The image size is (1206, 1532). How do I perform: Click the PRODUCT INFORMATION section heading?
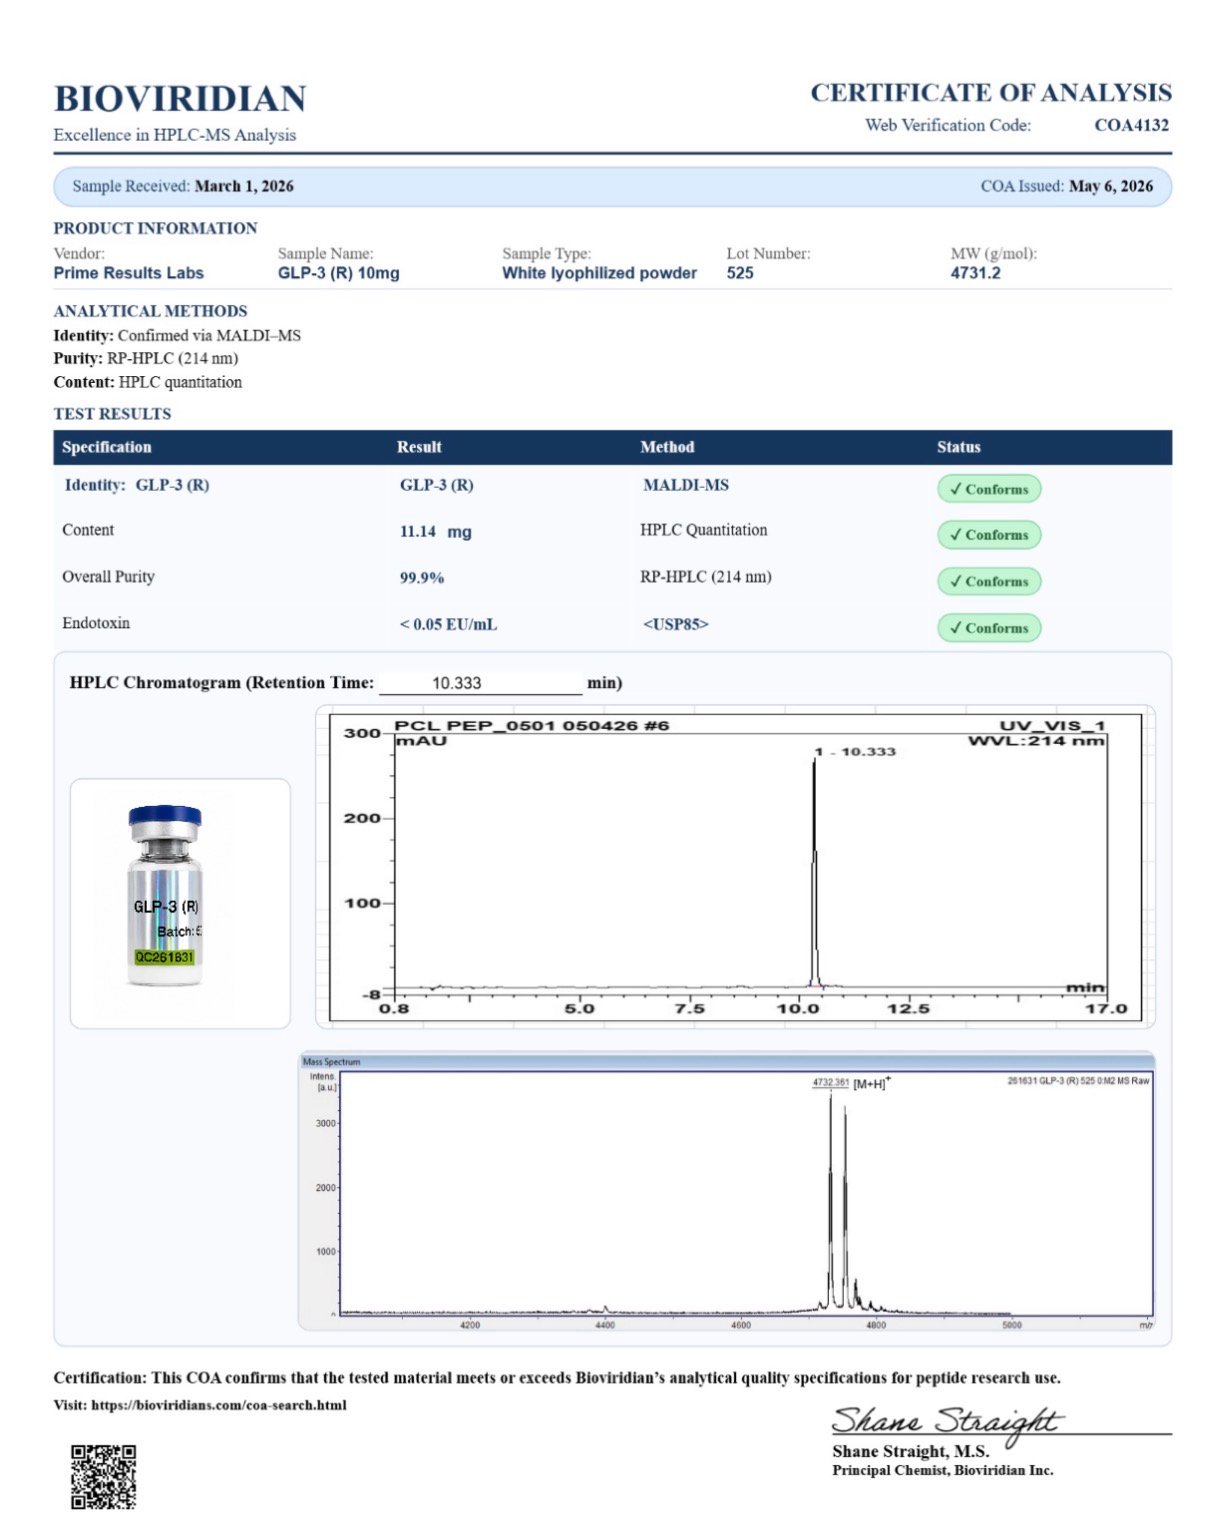(155, 228)
